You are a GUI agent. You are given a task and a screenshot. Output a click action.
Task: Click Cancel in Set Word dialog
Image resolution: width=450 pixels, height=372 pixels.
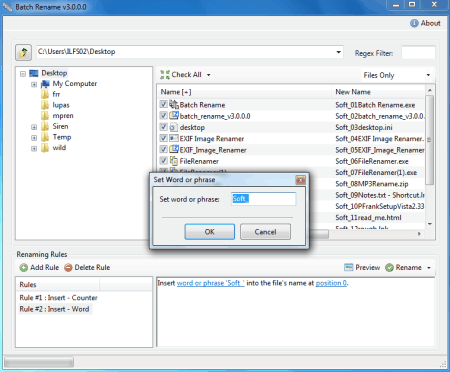265,232
